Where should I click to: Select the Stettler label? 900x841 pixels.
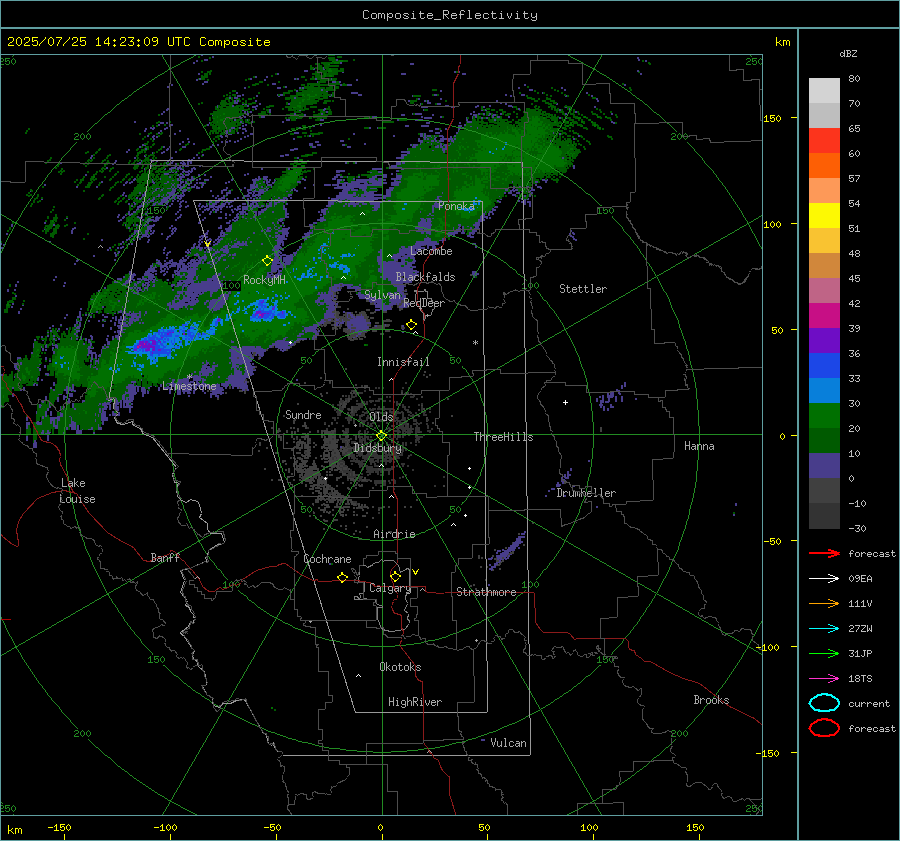[583, 289]
